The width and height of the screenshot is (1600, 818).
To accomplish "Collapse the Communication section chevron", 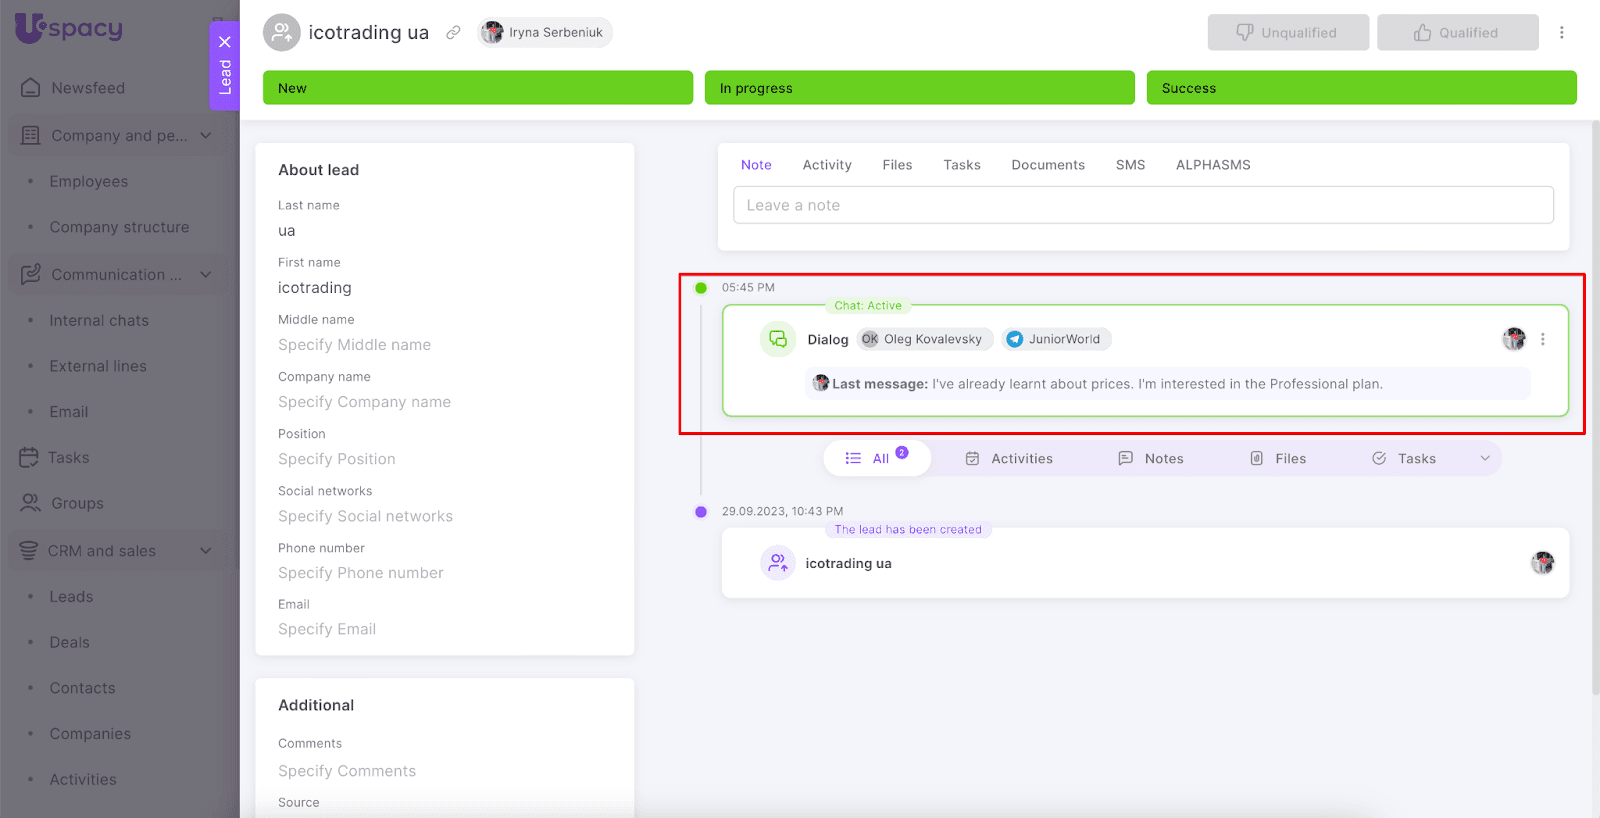I will coord(206,275).
